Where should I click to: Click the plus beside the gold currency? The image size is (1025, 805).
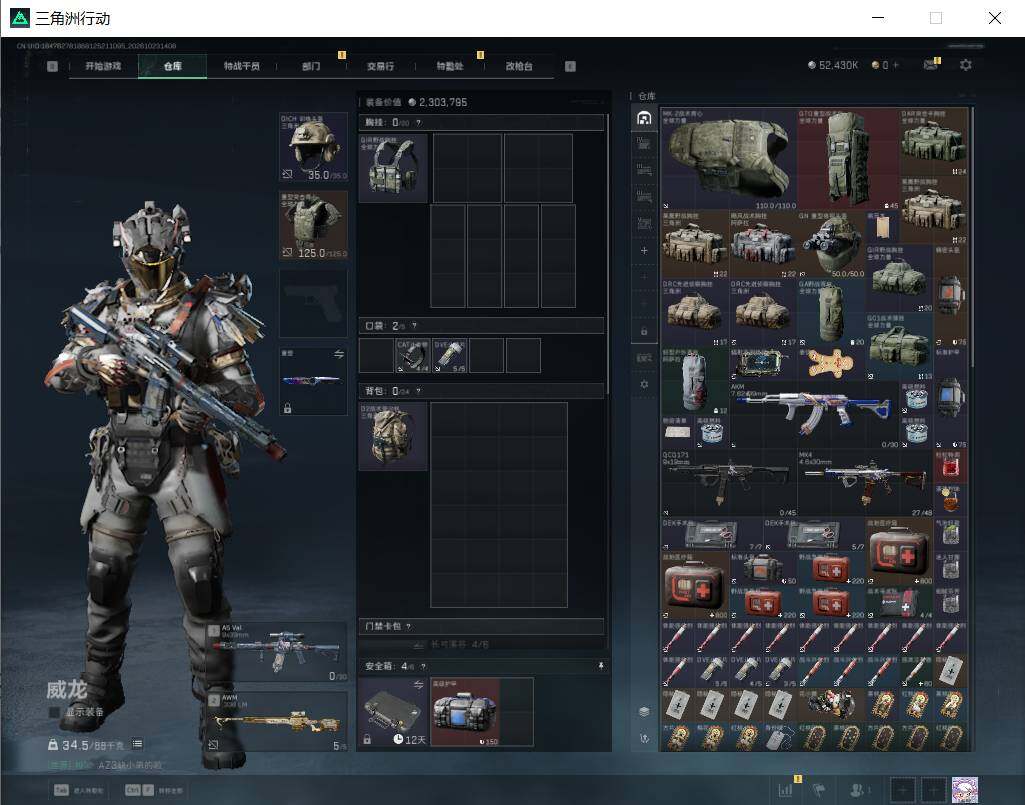click(896, 65)
